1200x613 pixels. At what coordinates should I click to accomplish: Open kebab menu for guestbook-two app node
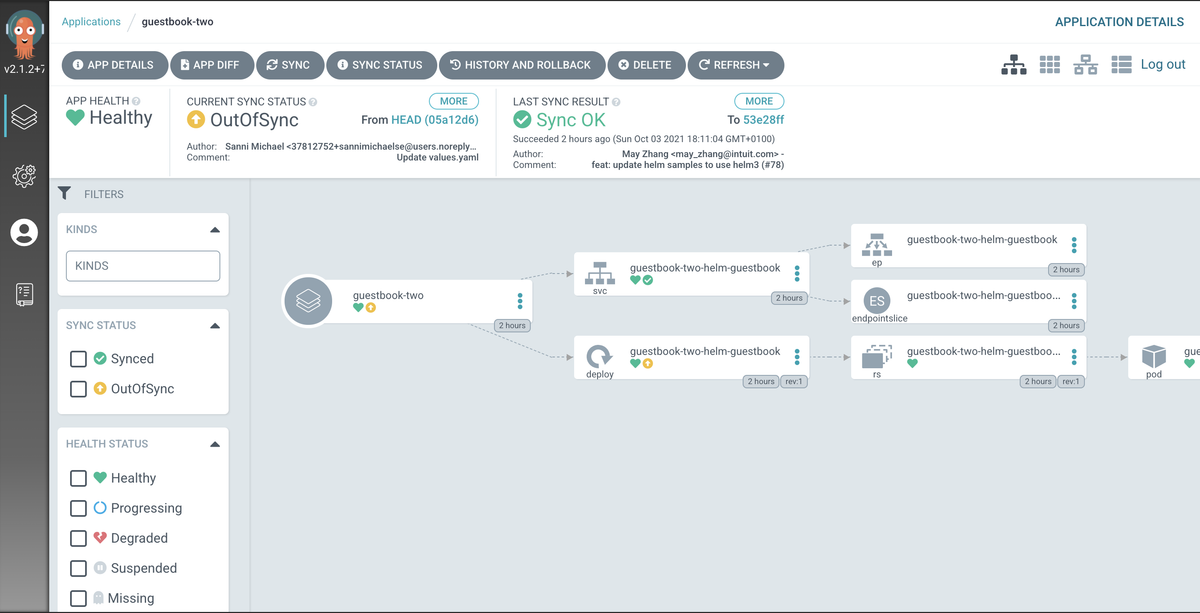click(x=520, y=301)
